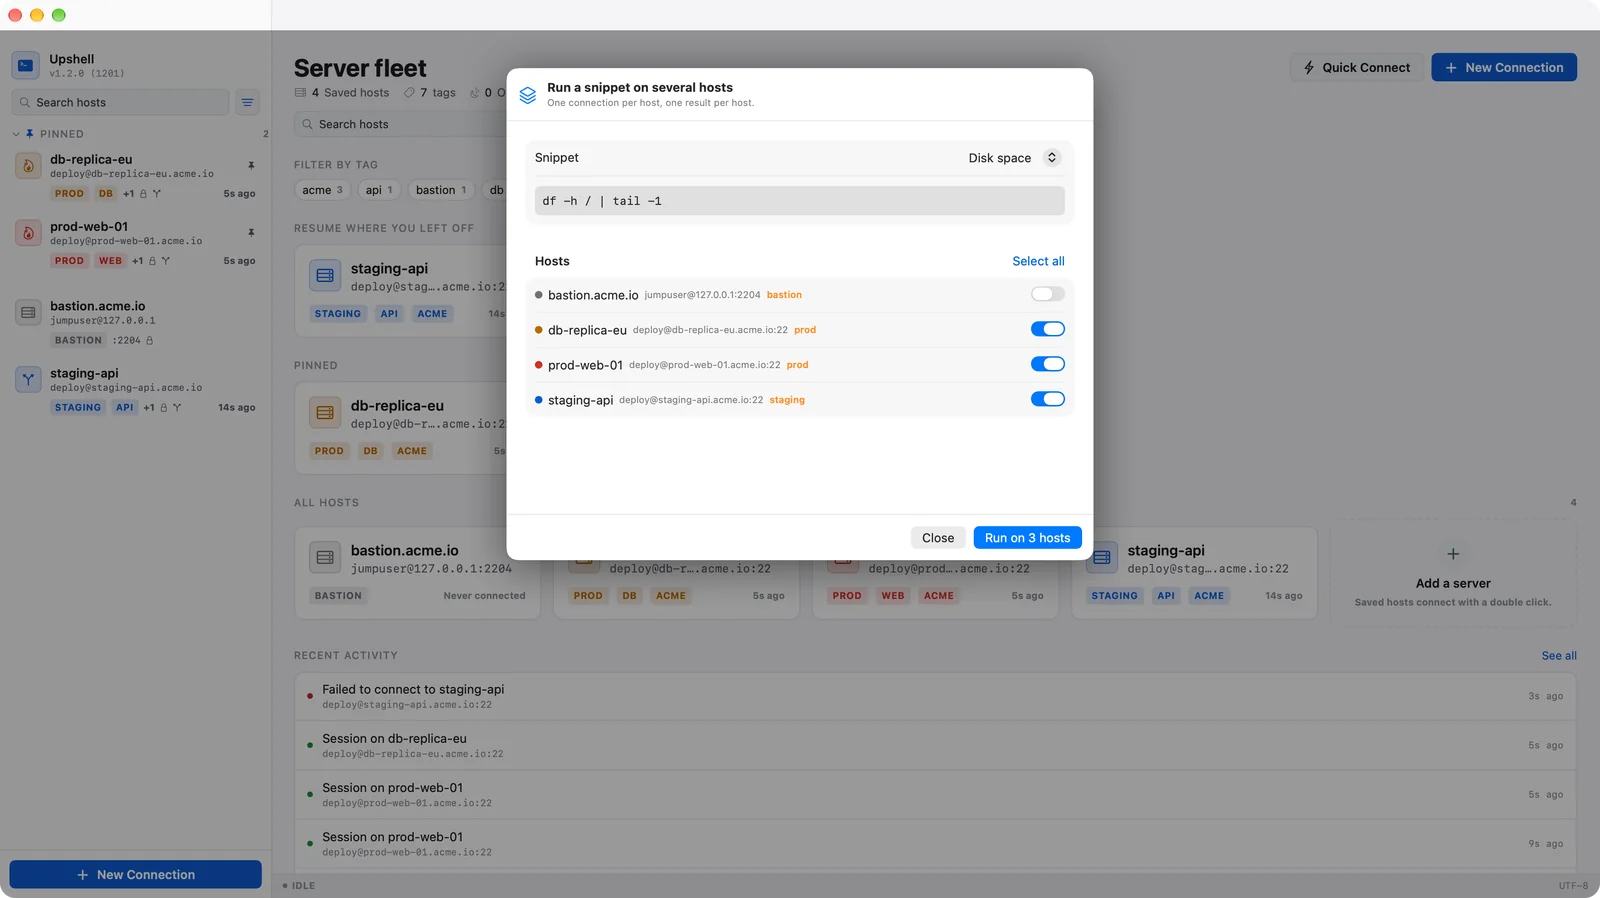Screen dimensions: 1600x898
Task: Switch off the staging-api host toggle
Action: (x=1047, y=399)
